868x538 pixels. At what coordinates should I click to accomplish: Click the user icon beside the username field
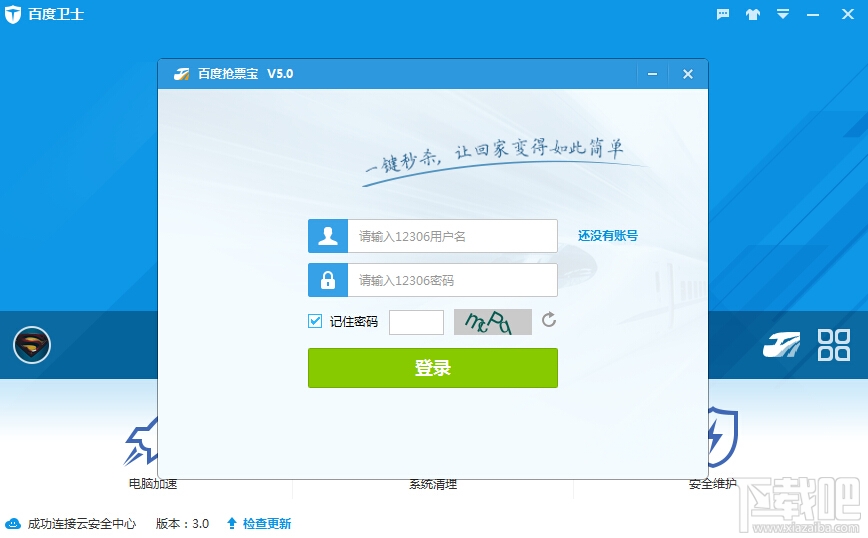coord(328,236)
